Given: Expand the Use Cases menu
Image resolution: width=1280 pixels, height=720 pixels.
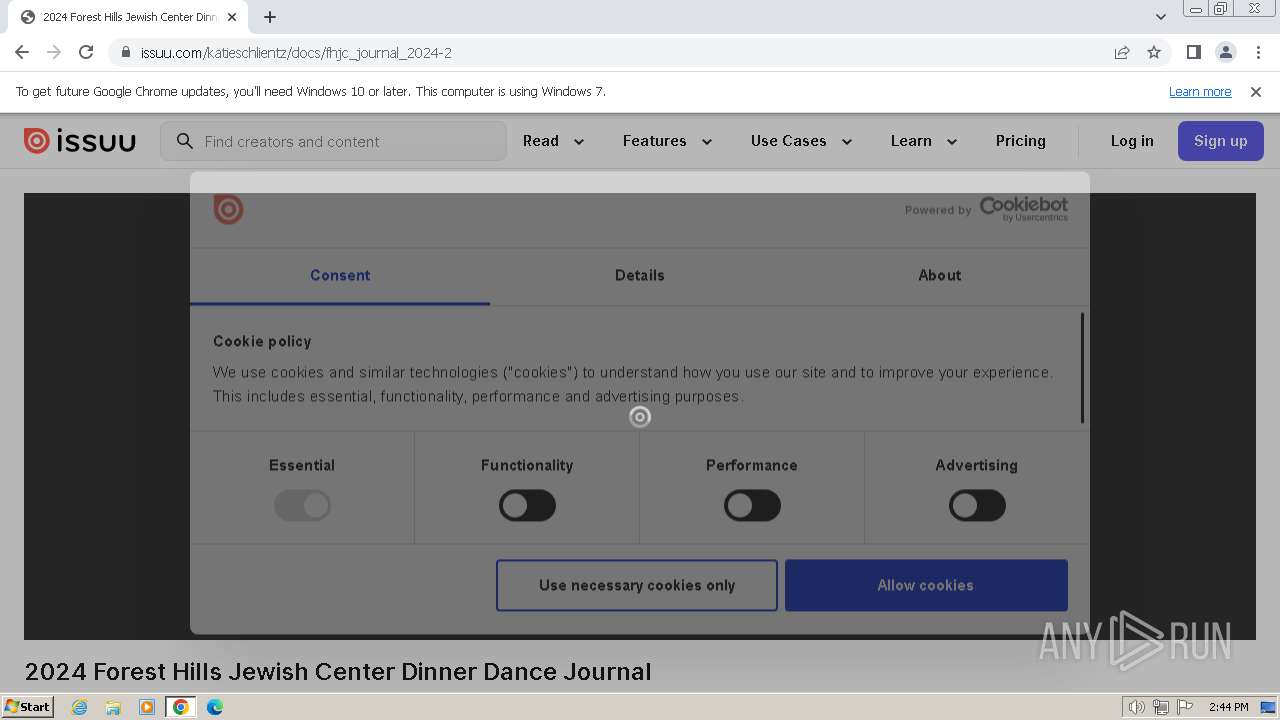Looking at the screenshot, I should (x=801, y=141).
